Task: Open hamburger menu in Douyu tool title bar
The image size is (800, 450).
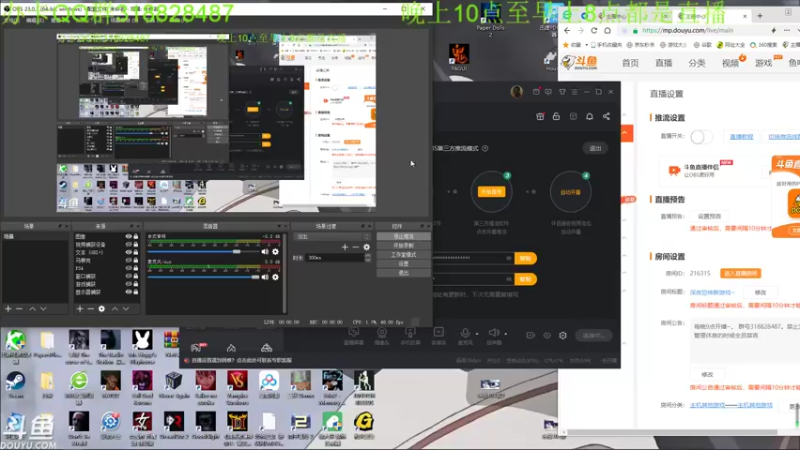Action: [574, 92]
